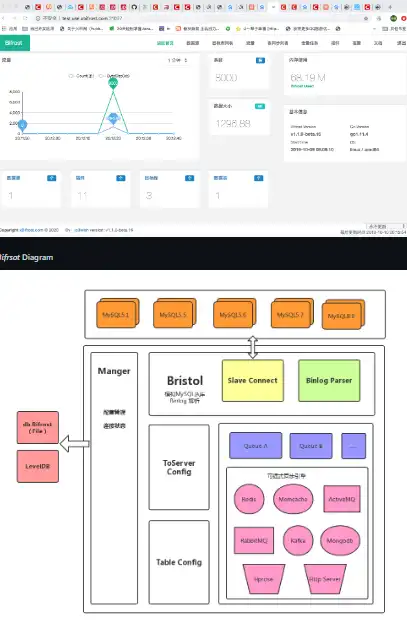Click the arrow pointing at the db.Bifrost box
407x624 pixels.
pos(75,443)
